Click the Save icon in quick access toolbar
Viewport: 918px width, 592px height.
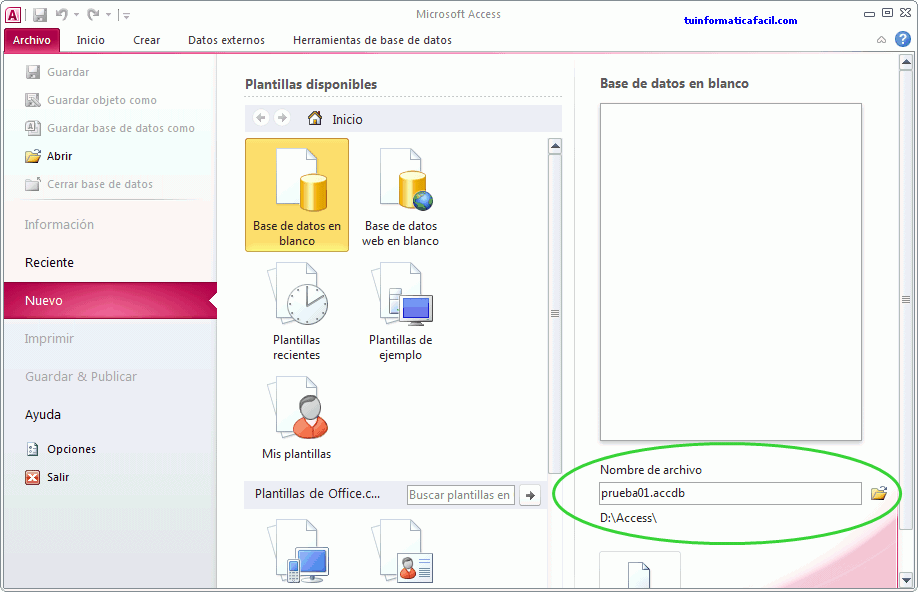click(x=40, y=15)
